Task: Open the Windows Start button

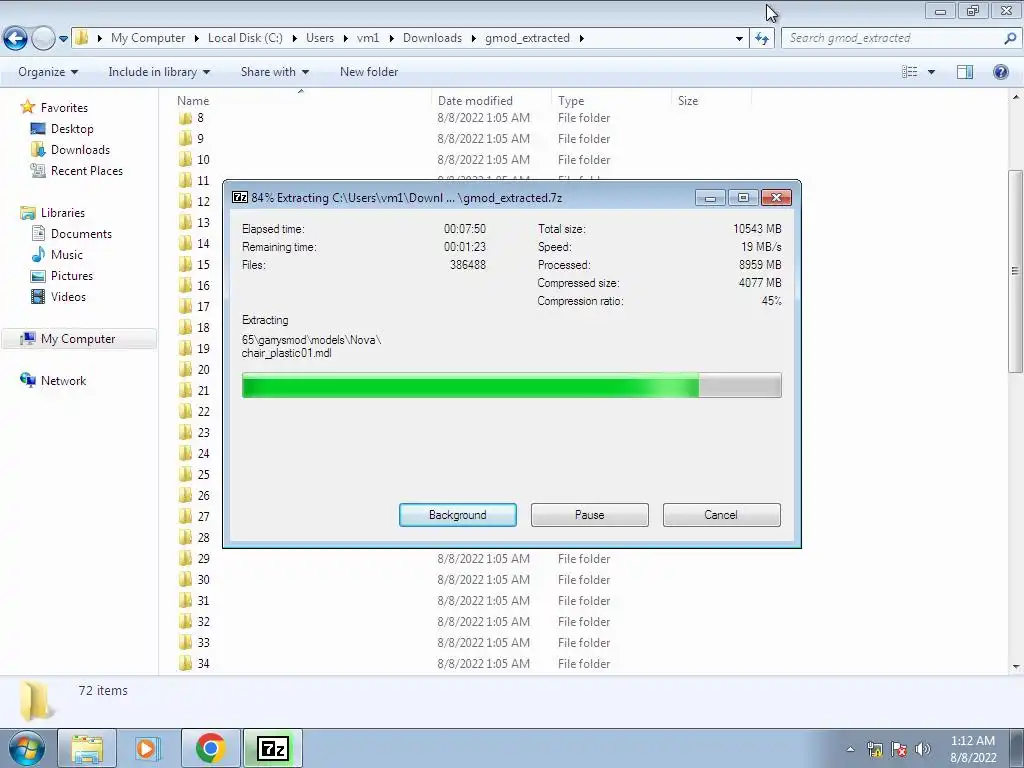Action: point(26,748)
